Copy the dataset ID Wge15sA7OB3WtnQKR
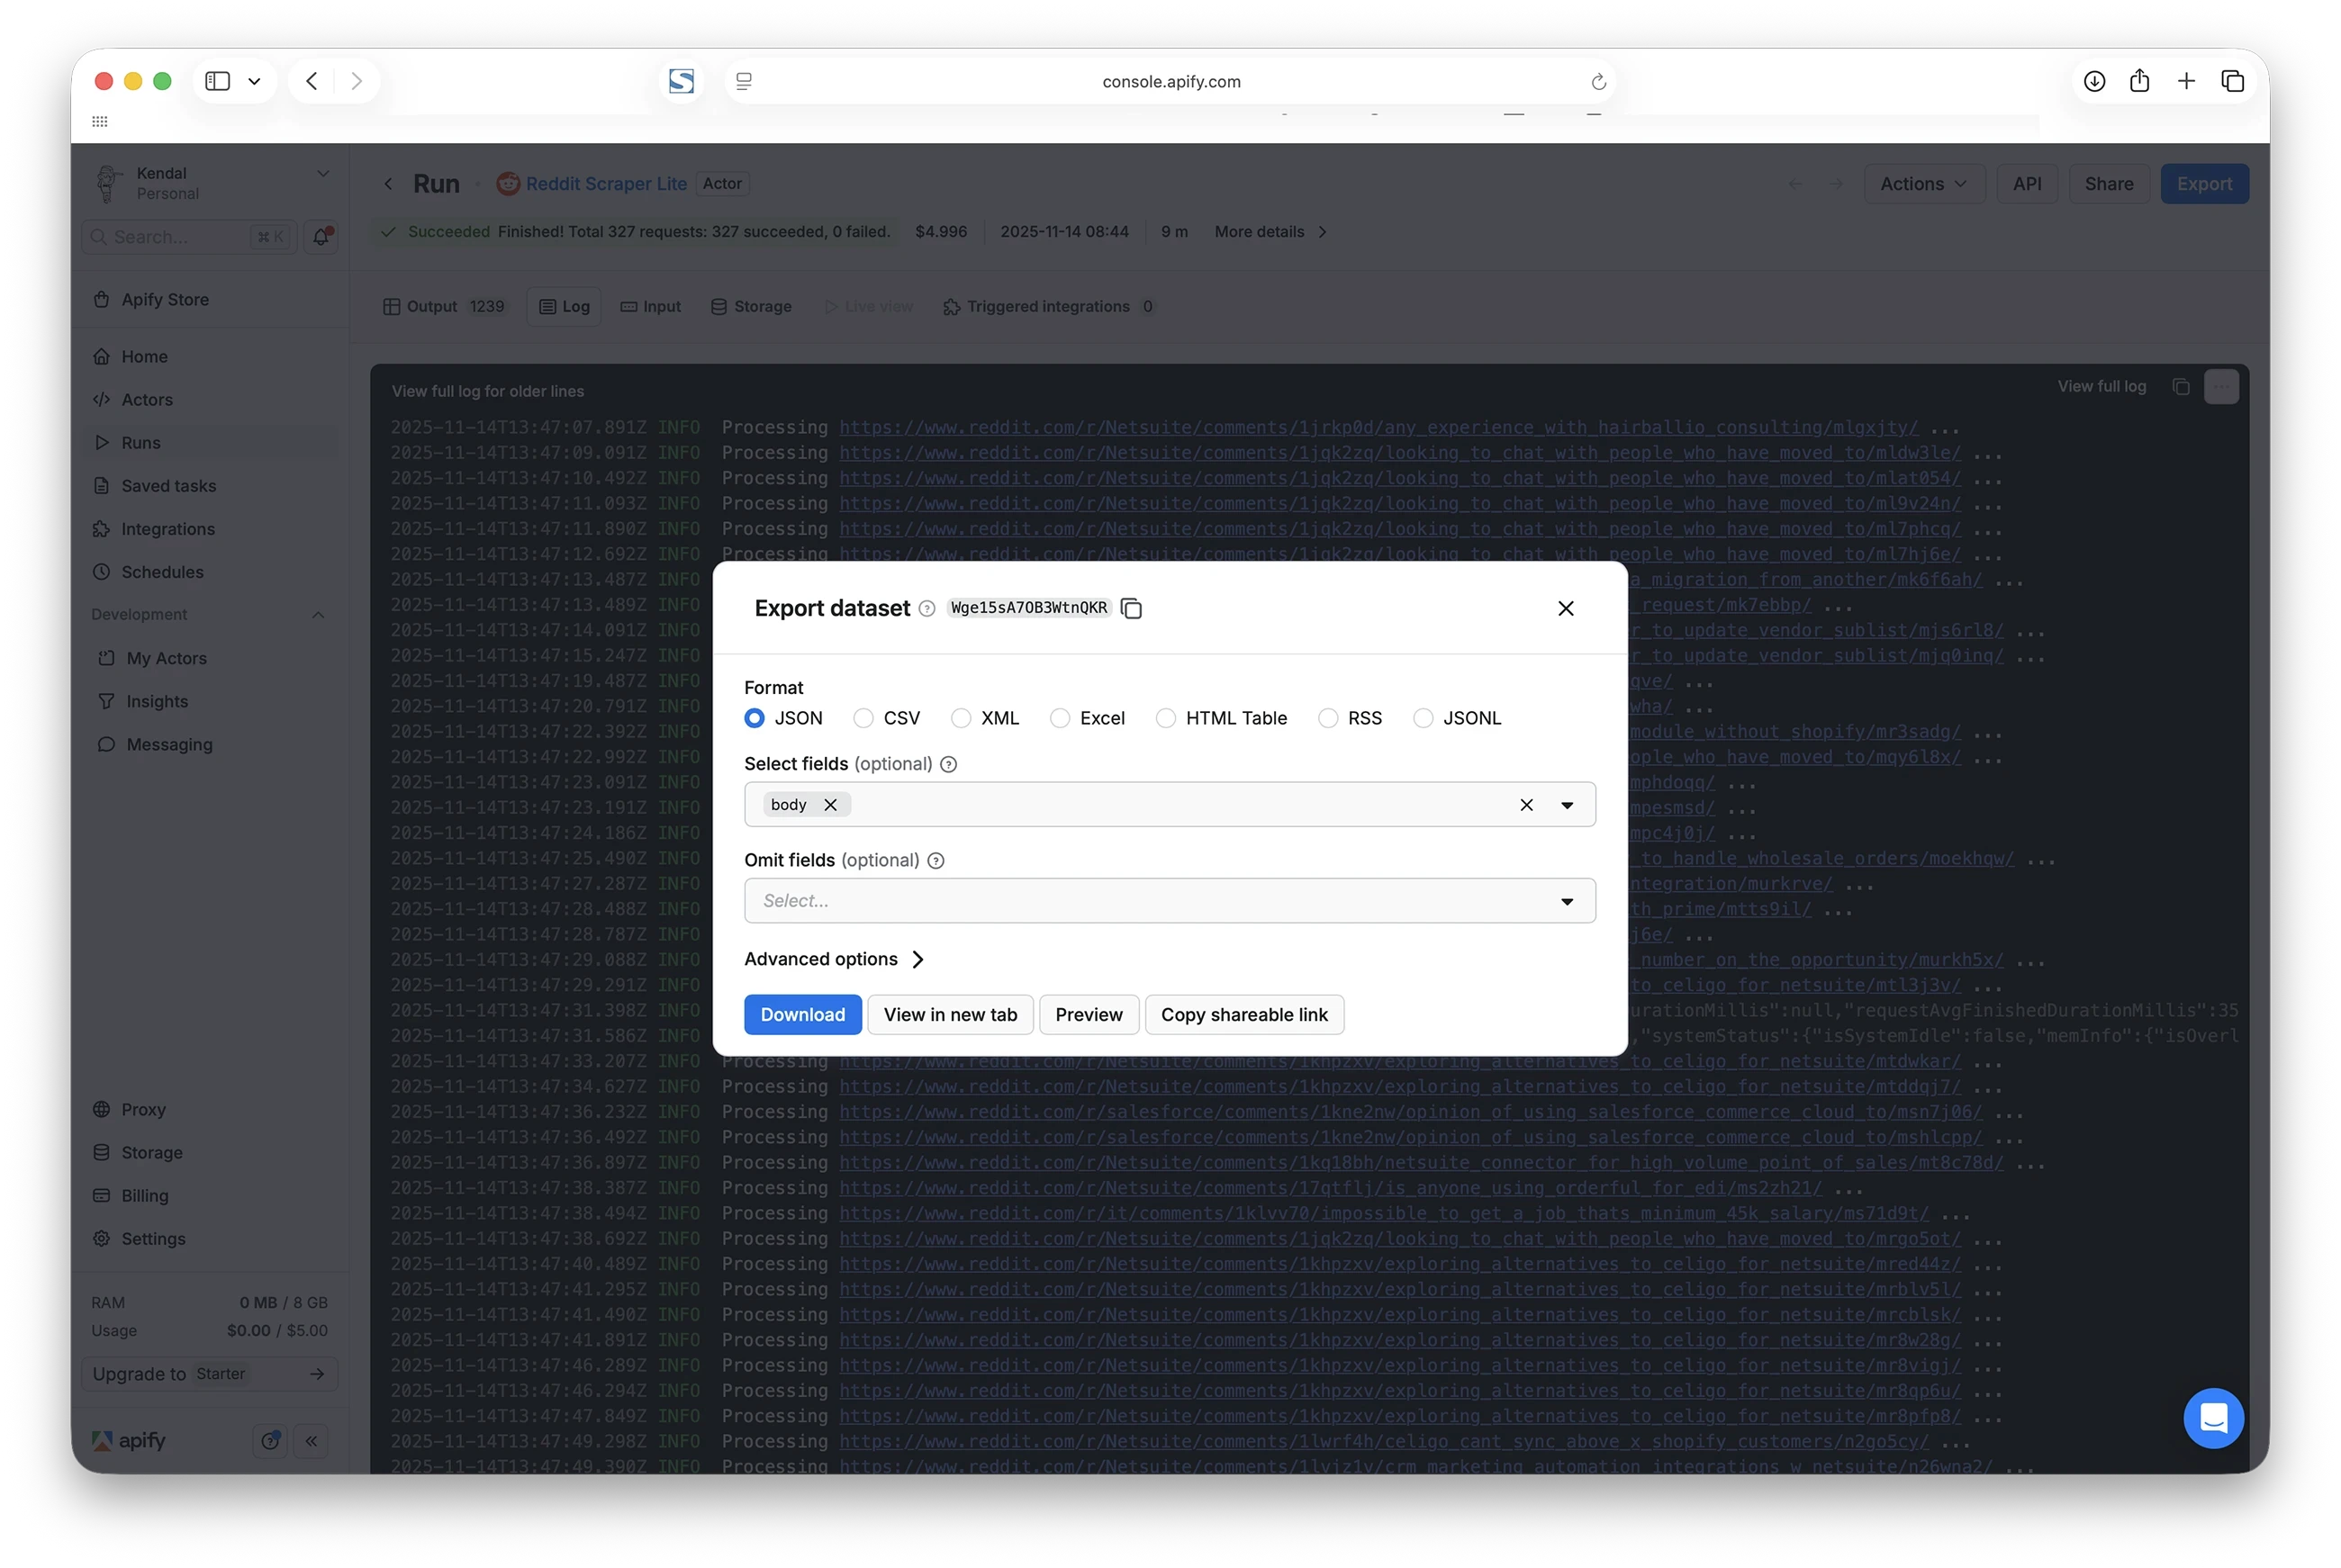 click(x=1131, y=608)
